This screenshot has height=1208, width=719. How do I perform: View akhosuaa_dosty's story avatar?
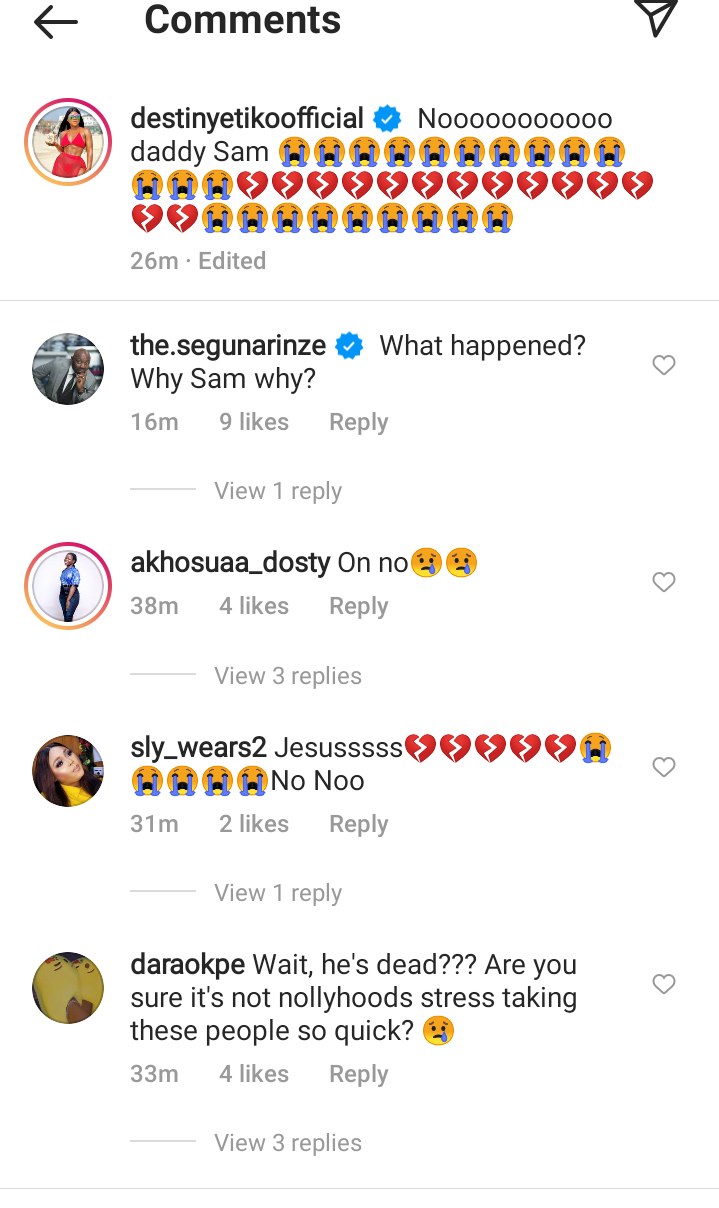click(68, 586)
